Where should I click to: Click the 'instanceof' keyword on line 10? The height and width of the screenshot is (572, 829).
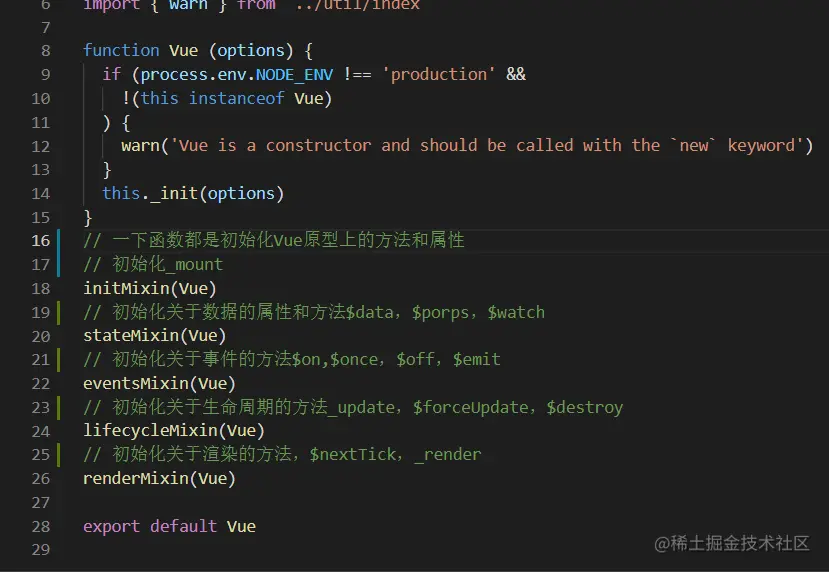(236, 98)
